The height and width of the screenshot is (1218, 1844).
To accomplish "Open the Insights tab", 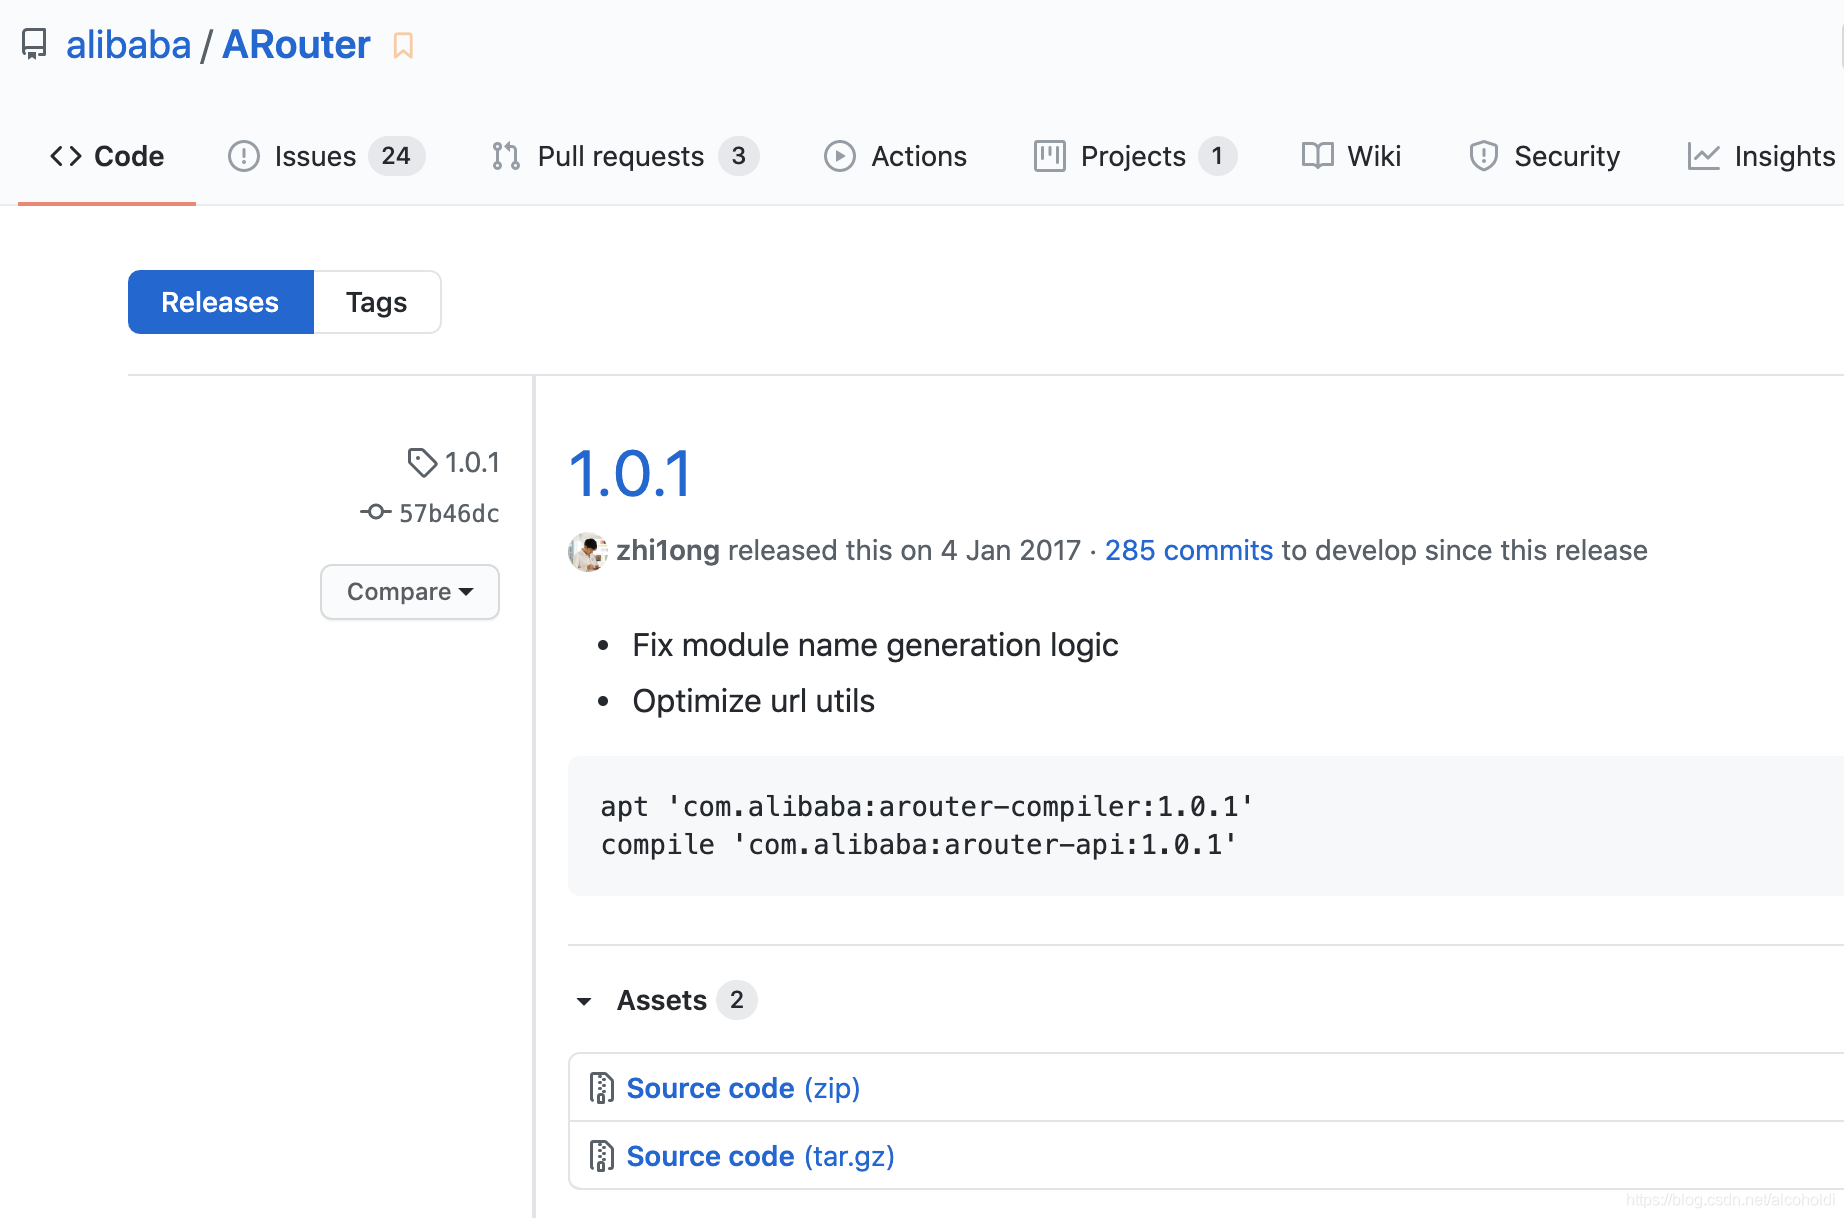I will pos(1762,156).
